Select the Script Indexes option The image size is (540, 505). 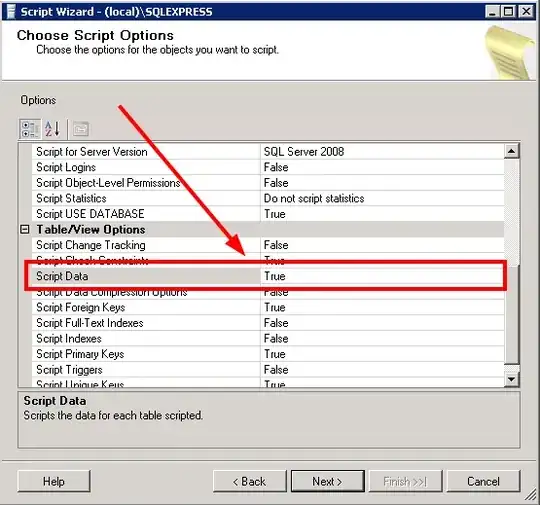[69, 338]
